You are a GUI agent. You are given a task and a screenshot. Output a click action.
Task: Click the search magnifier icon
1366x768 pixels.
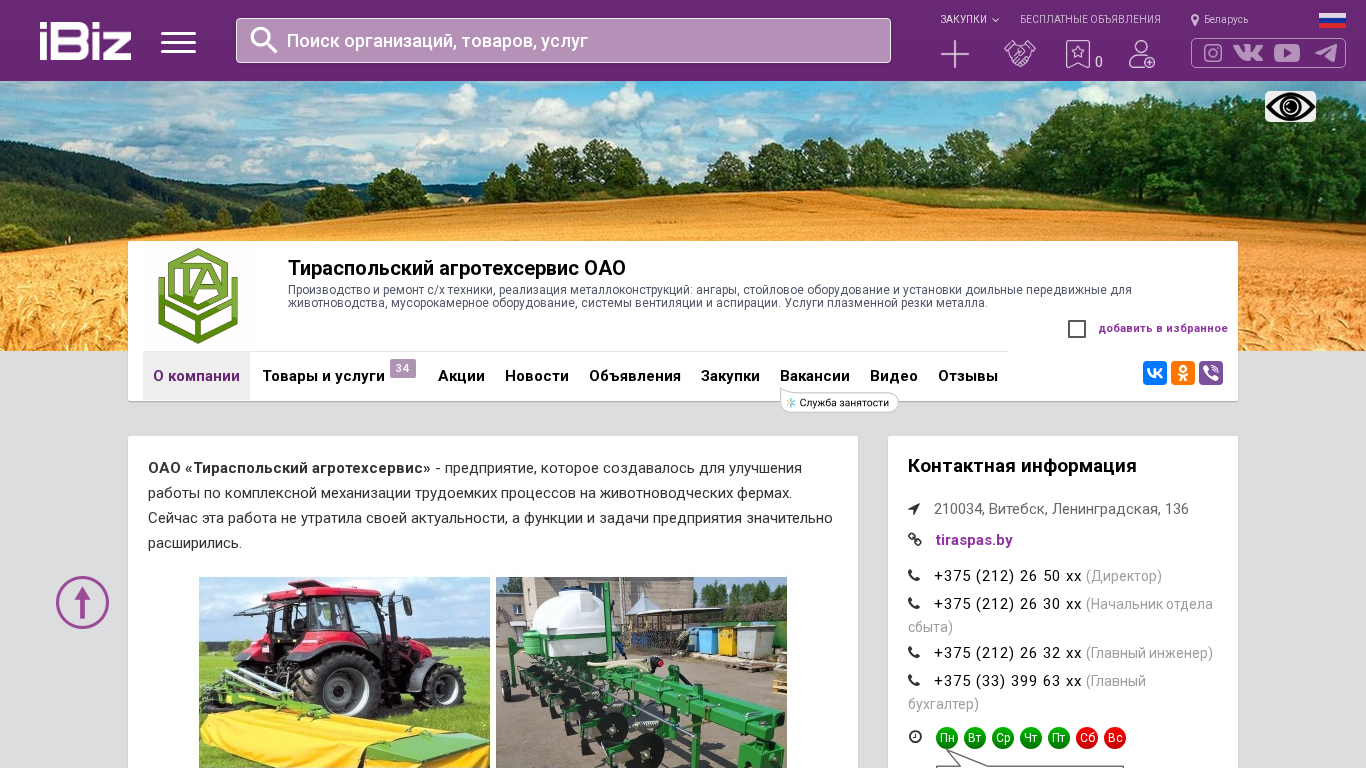coord(264,40)
